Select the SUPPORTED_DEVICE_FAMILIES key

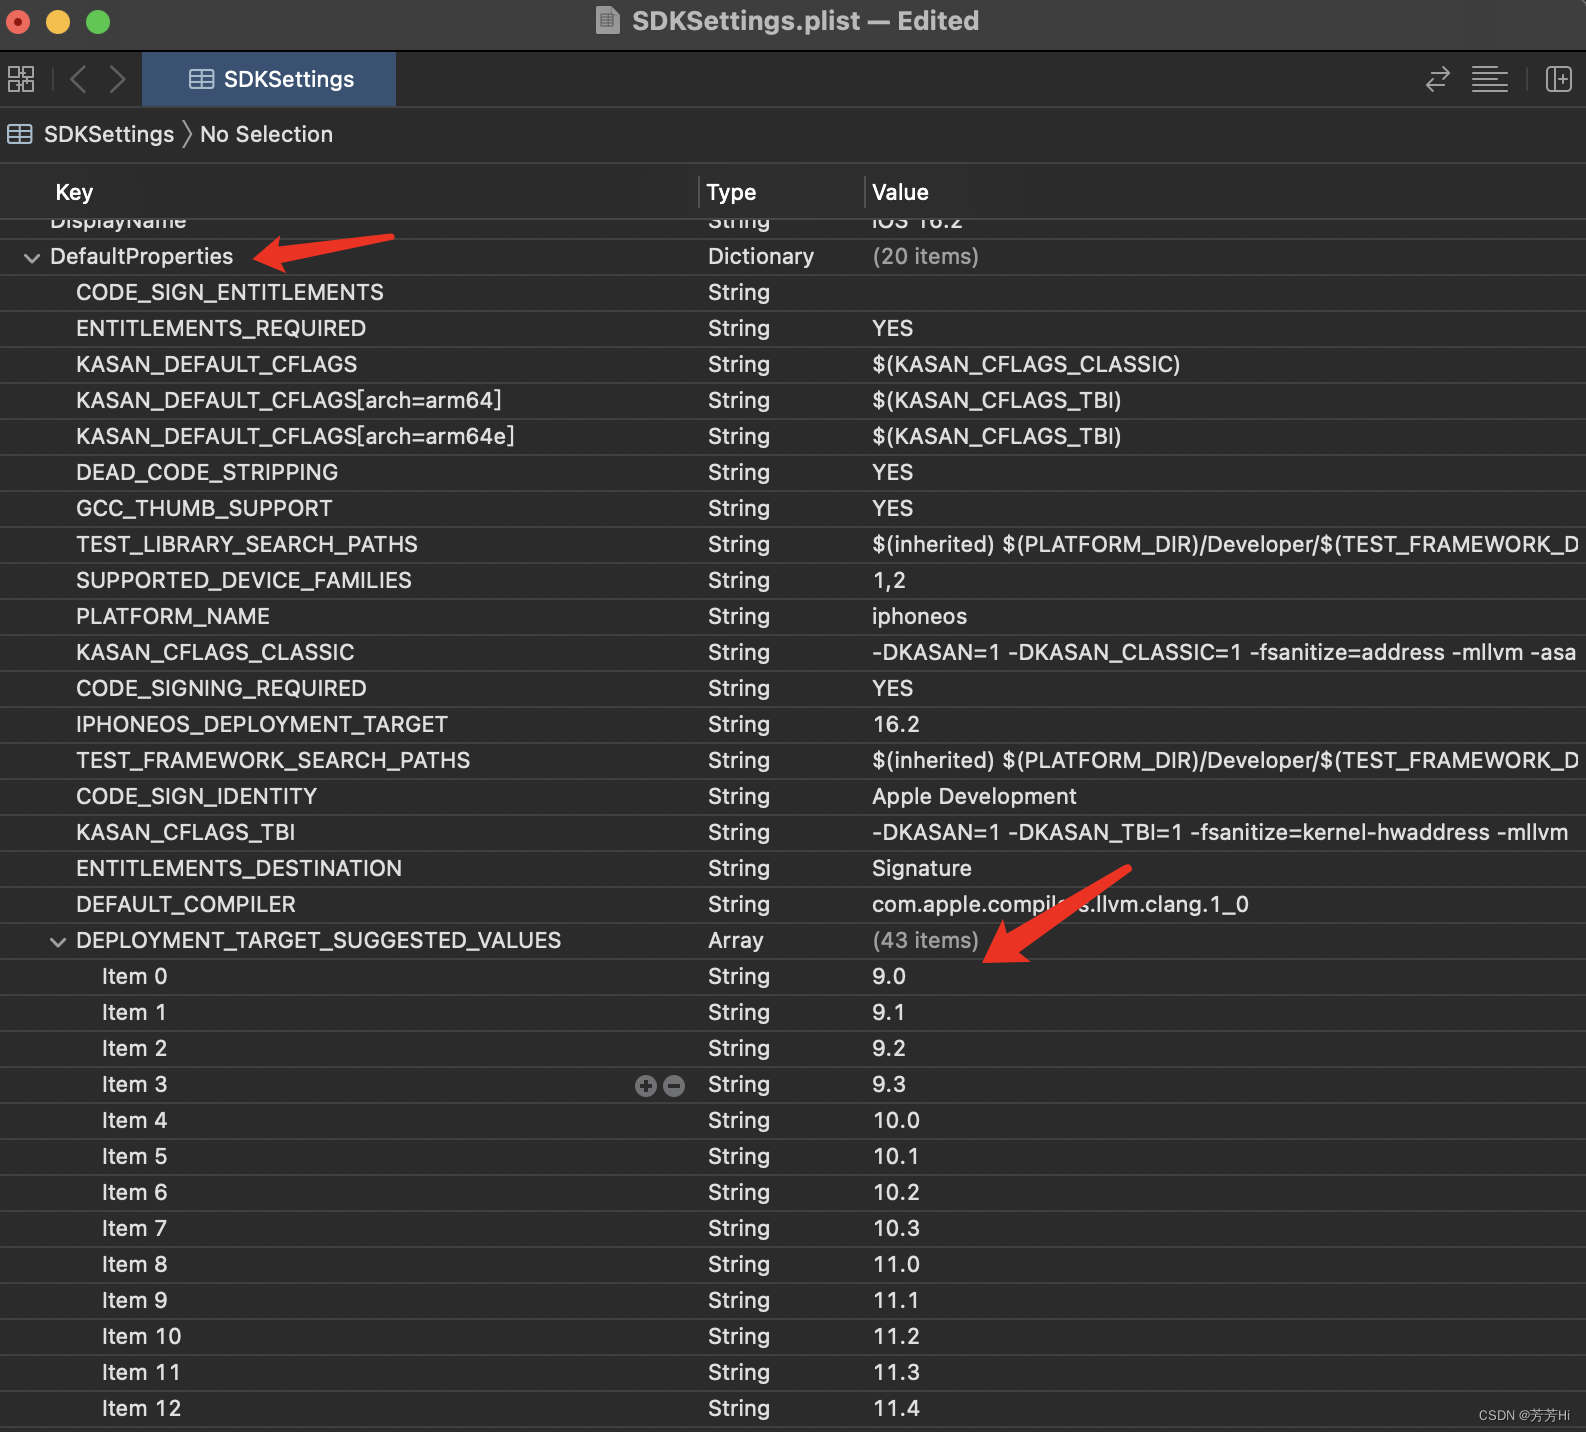(x=244, y=580)
